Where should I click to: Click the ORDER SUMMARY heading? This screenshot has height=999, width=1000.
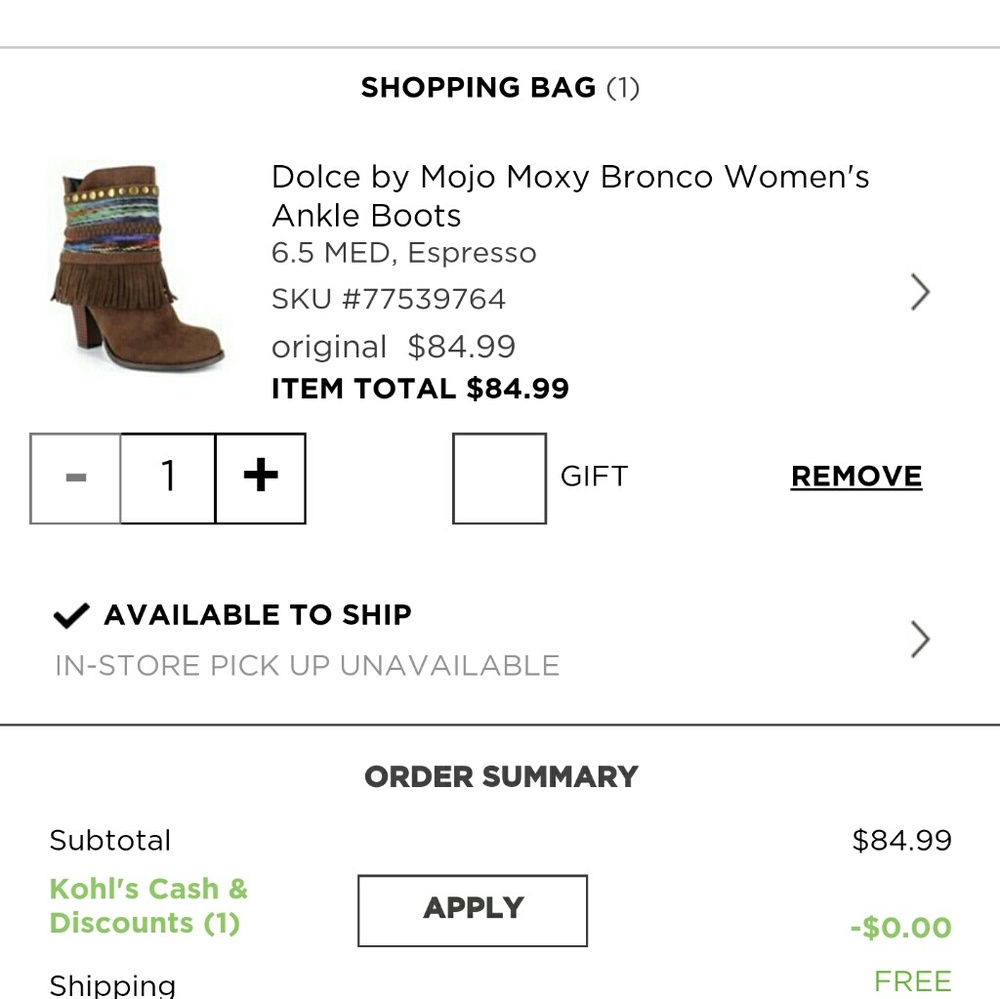[x=500, y=776]
